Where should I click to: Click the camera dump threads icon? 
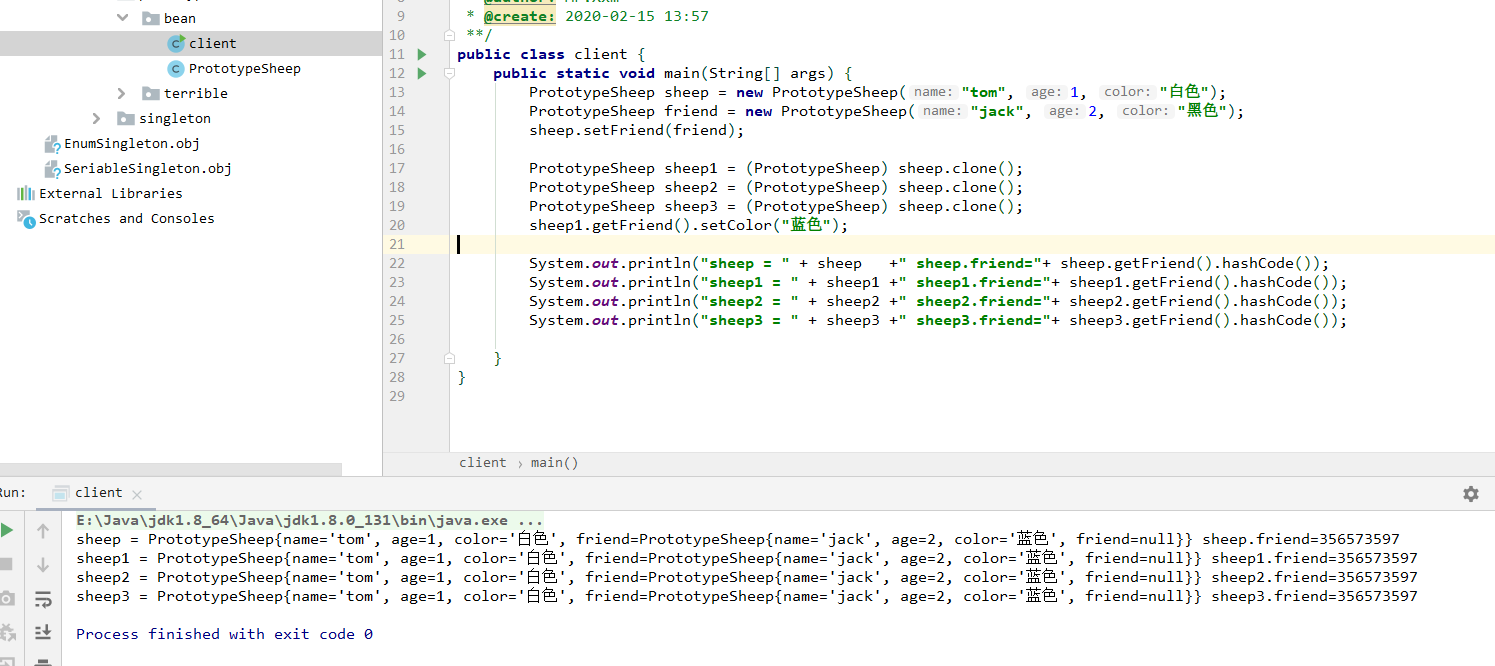coord(7,598)
